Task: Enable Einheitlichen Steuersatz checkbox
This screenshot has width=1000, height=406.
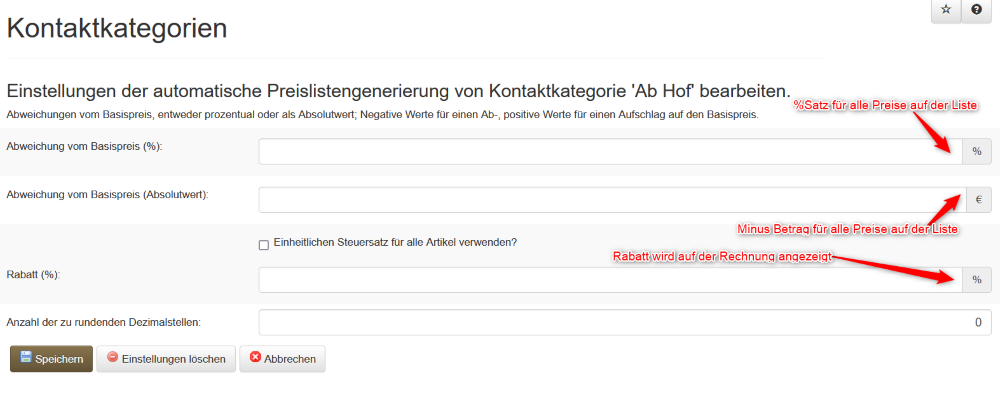Action: [264, 245]
